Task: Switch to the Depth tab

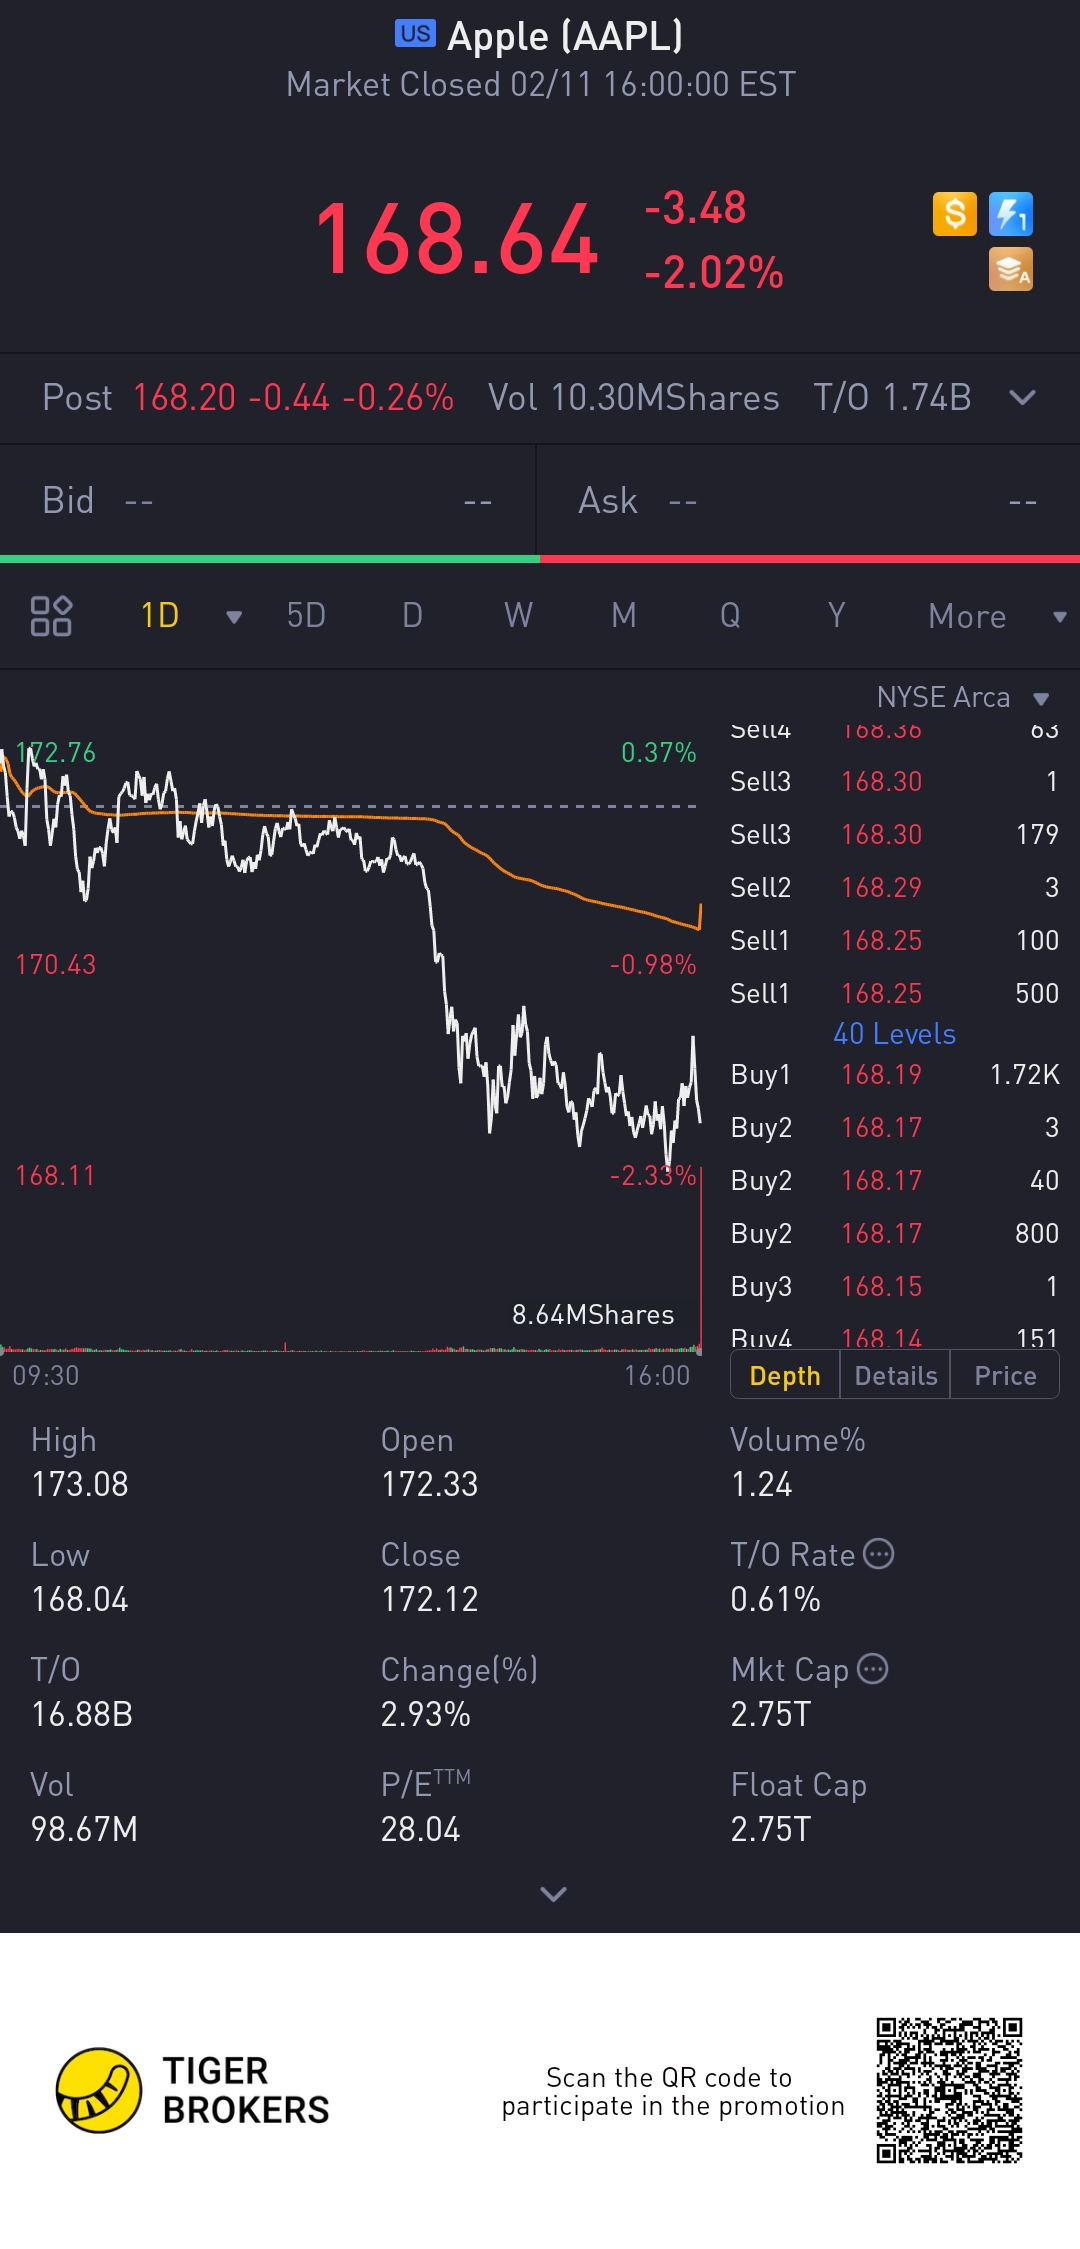Action: (785, 1376)
